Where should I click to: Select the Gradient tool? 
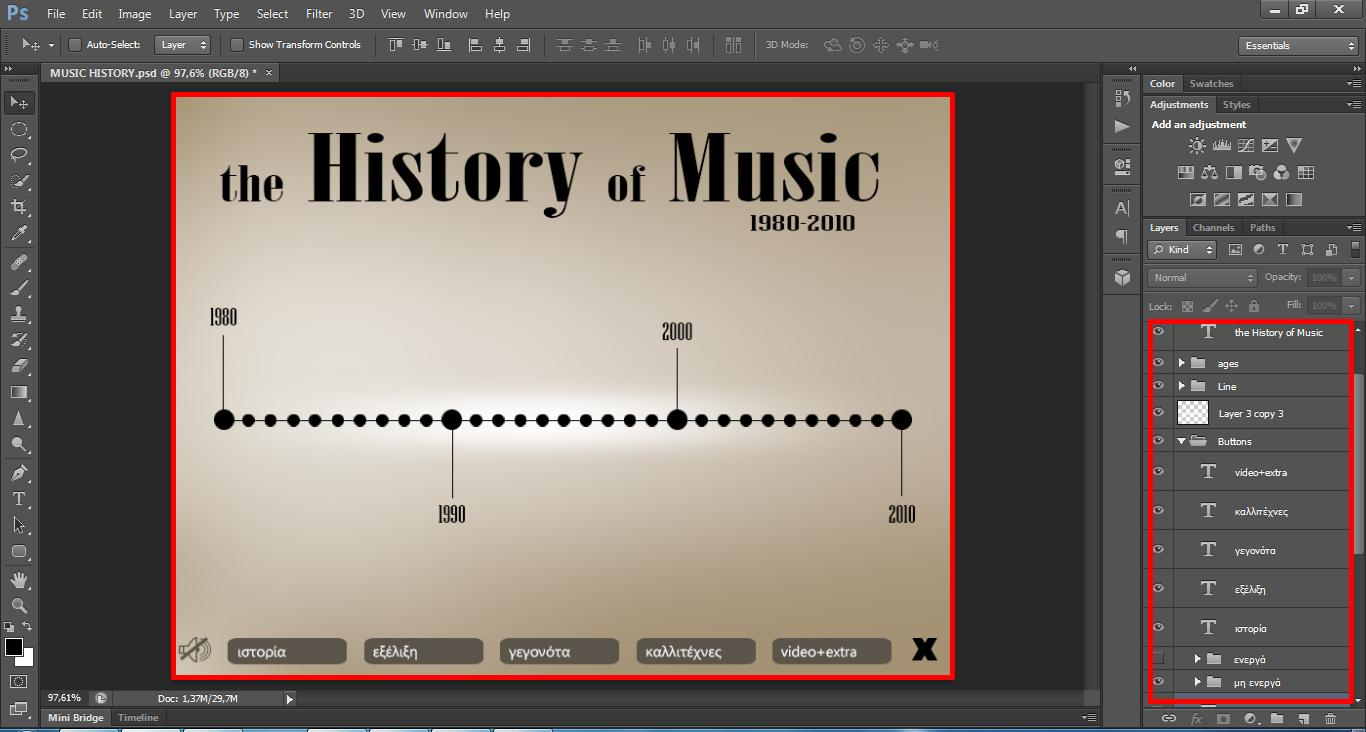(x=19, y=392)
